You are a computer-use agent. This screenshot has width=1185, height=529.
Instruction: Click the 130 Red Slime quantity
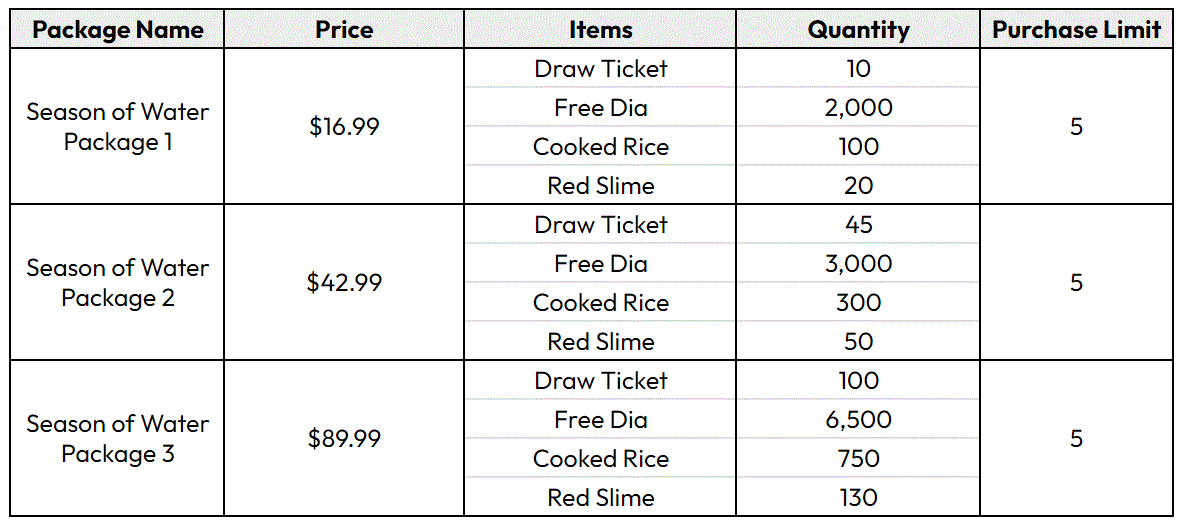(x=858, y=498)
